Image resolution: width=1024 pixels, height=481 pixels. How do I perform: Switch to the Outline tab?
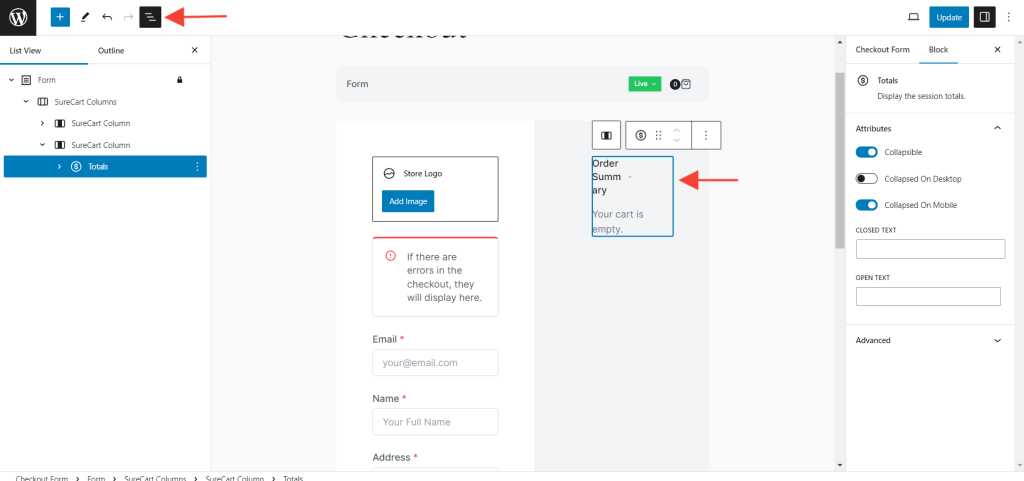[111, 50]
